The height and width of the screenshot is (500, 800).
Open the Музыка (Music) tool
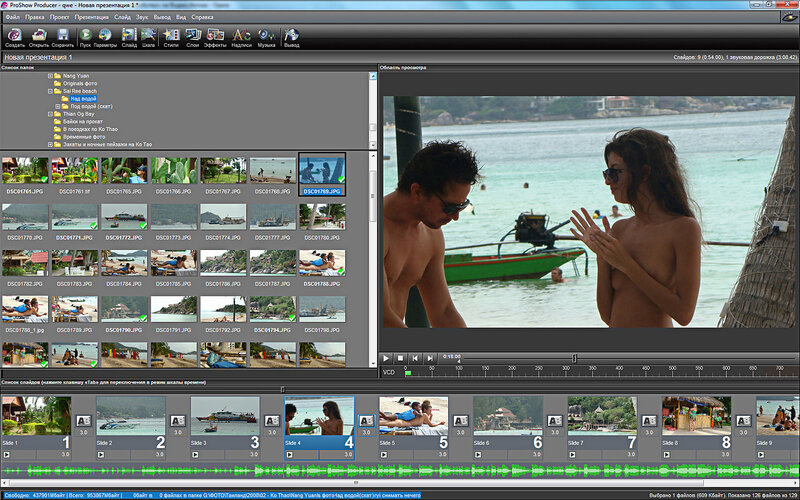pos(266,37)
